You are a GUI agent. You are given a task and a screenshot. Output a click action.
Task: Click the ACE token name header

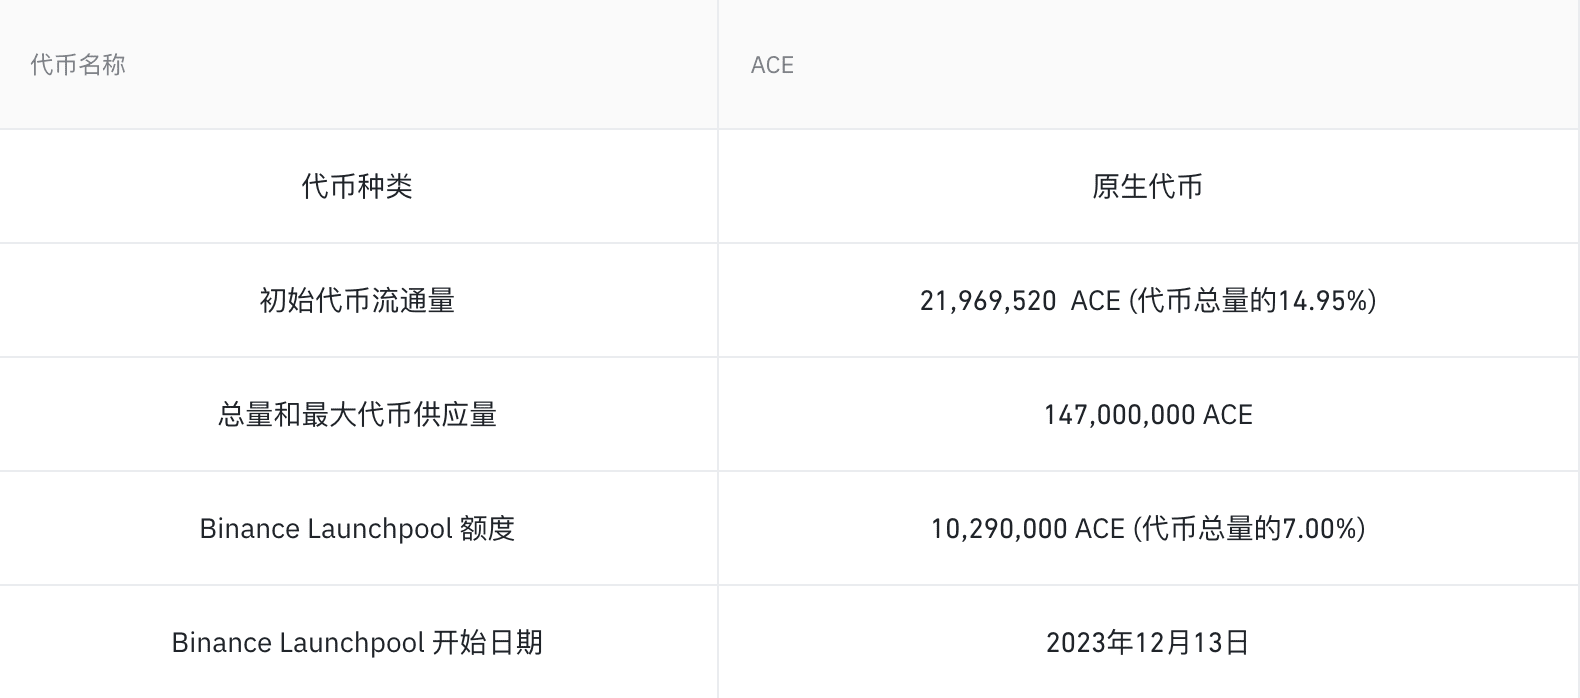[x=772, y=65]
